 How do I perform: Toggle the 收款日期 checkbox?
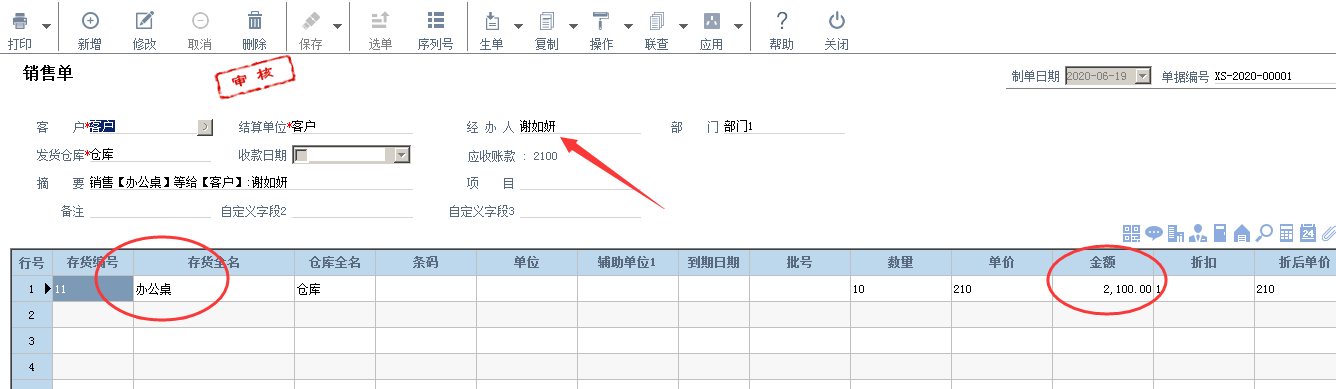302,155
